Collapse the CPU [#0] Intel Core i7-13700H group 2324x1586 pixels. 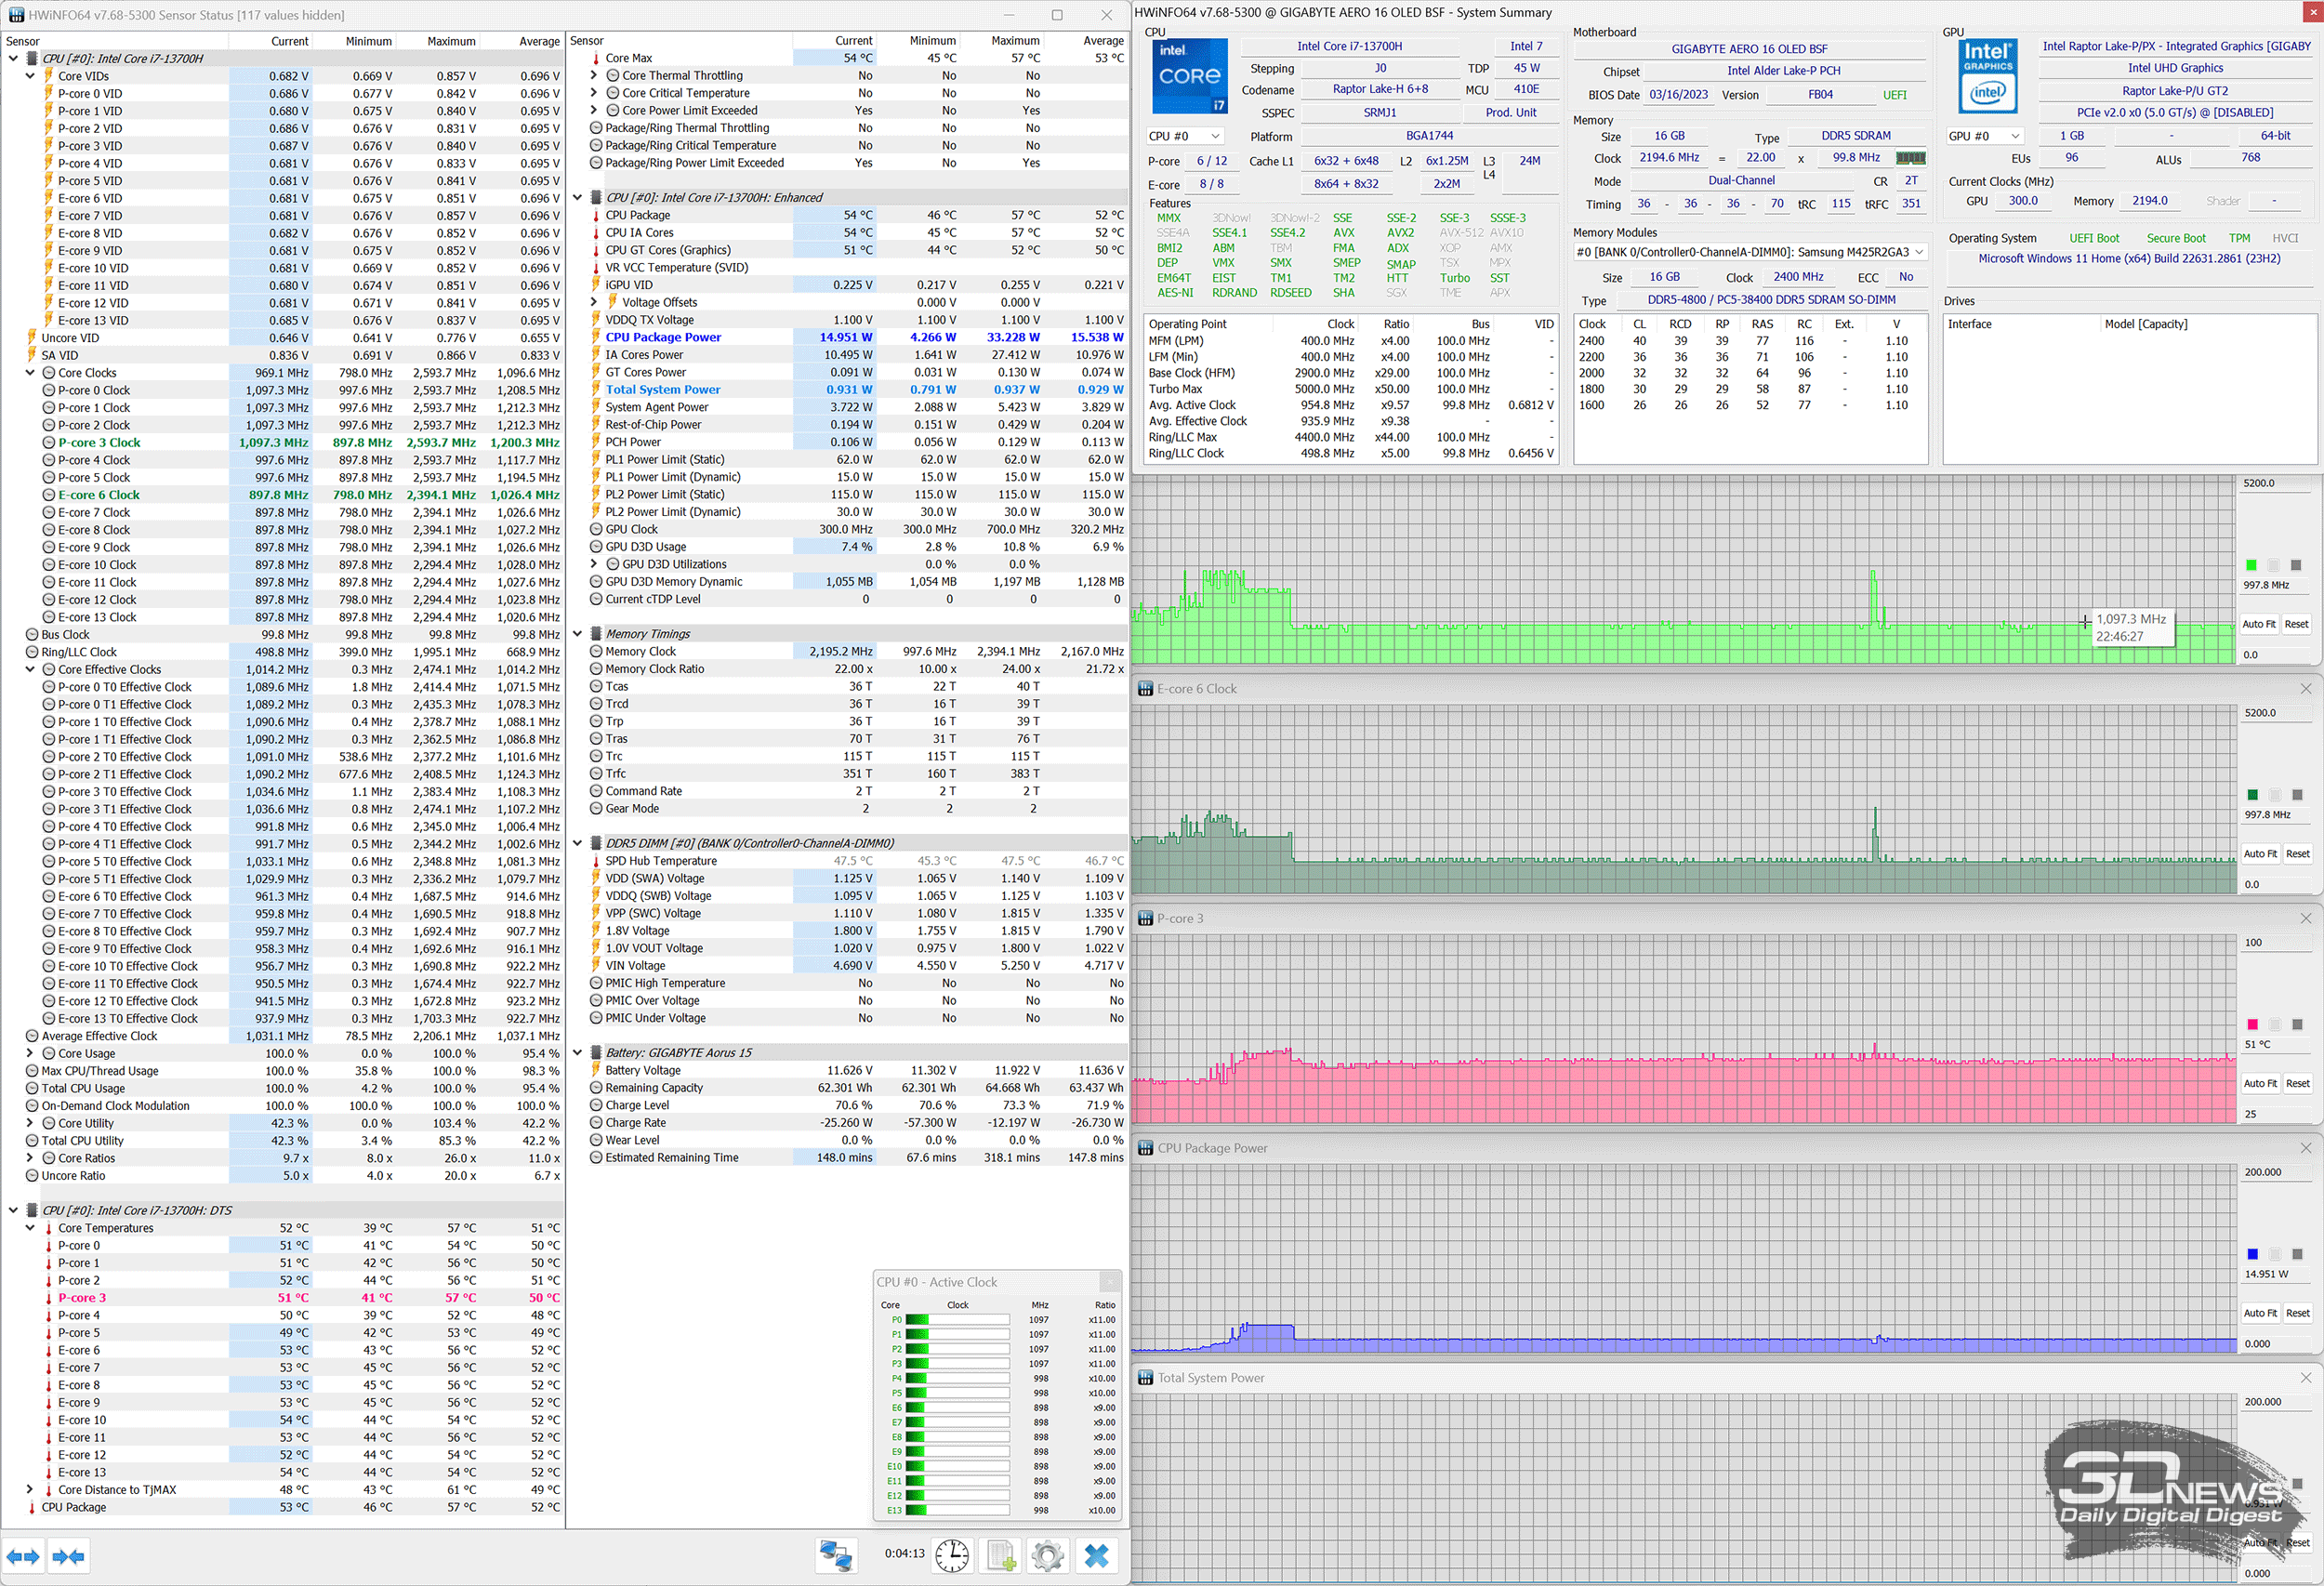click(13, 58)
